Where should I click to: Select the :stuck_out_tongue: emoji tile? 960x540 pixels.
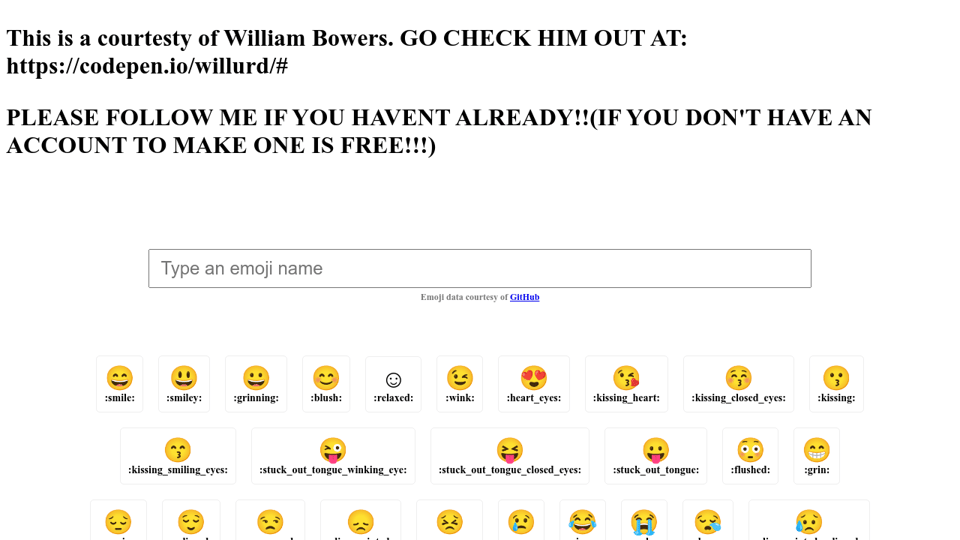coord(656,456)
